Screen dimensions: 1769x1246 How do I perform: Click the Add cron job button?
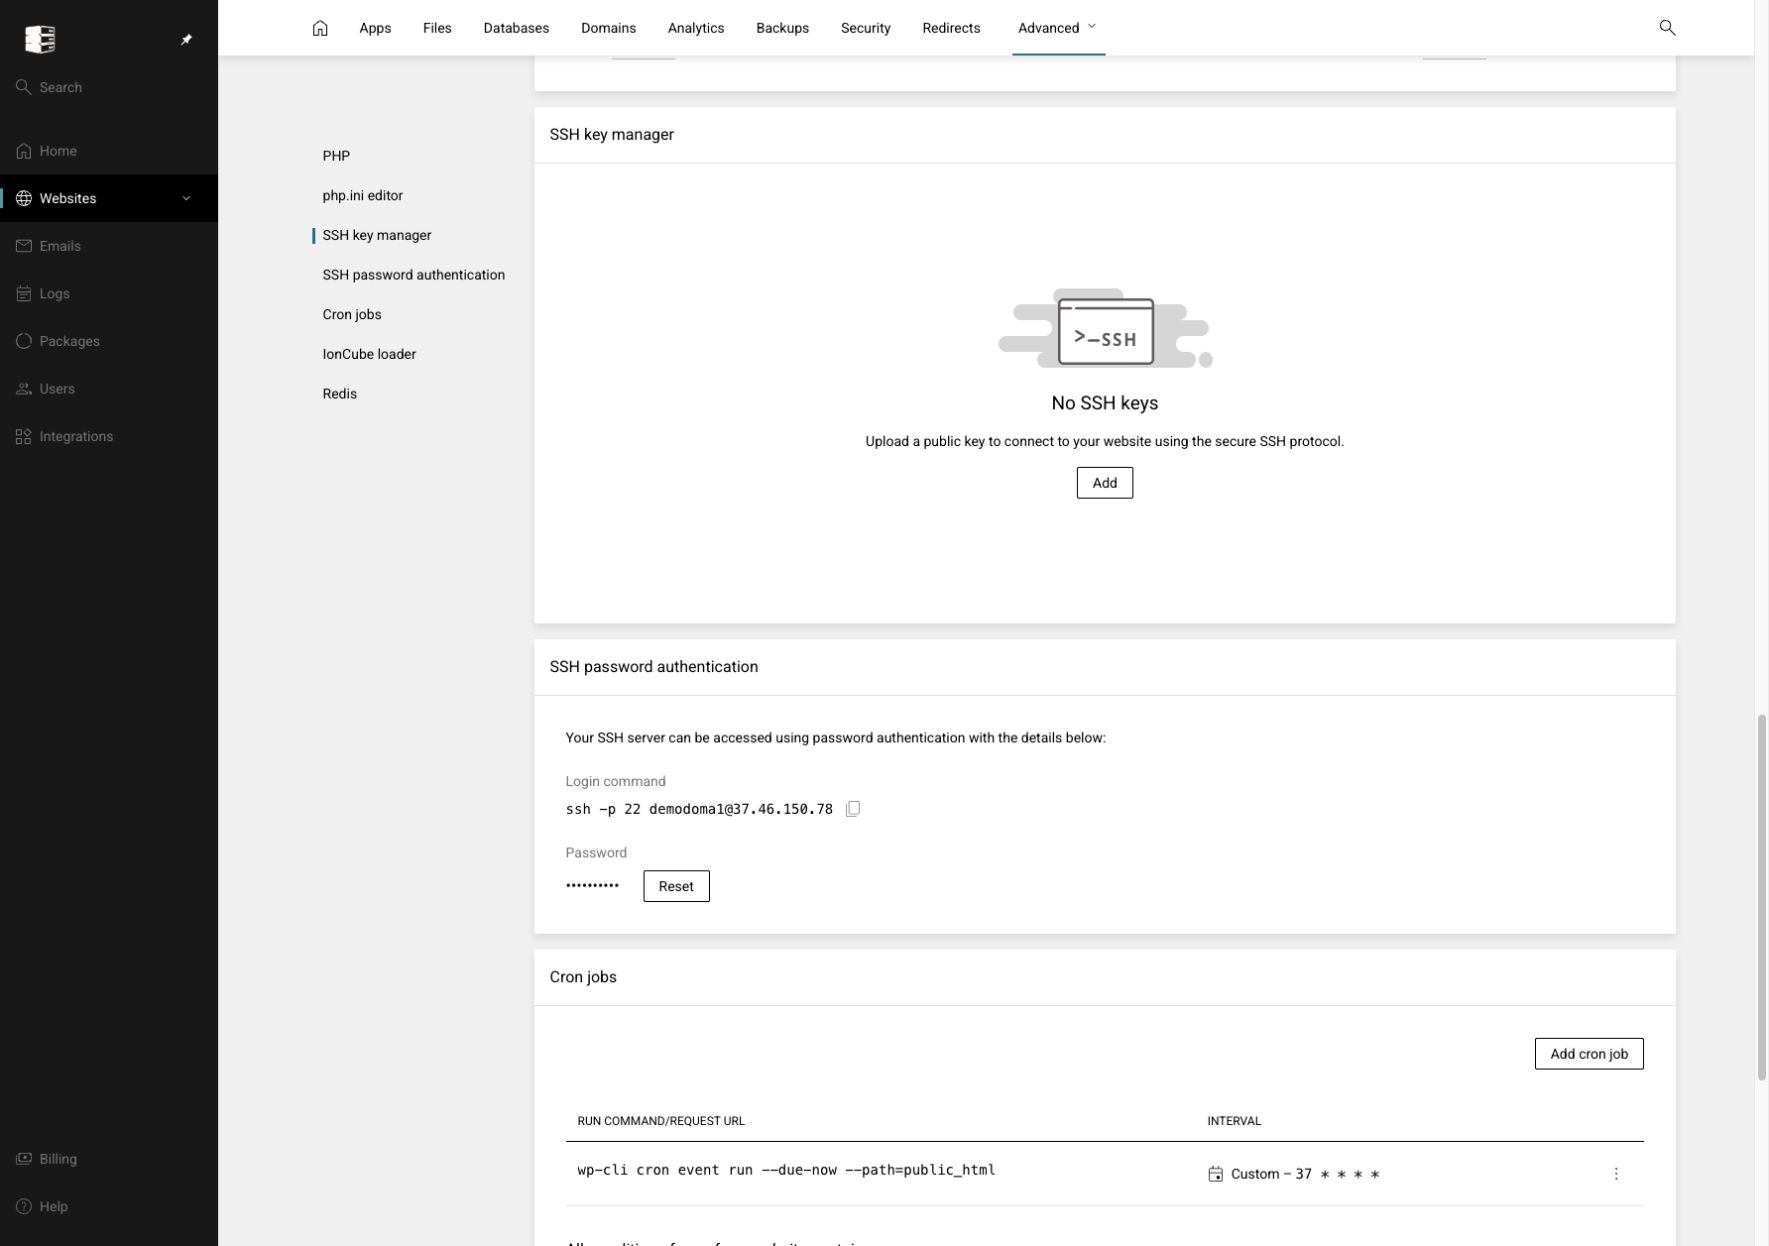click(x=1588, y=1053)
